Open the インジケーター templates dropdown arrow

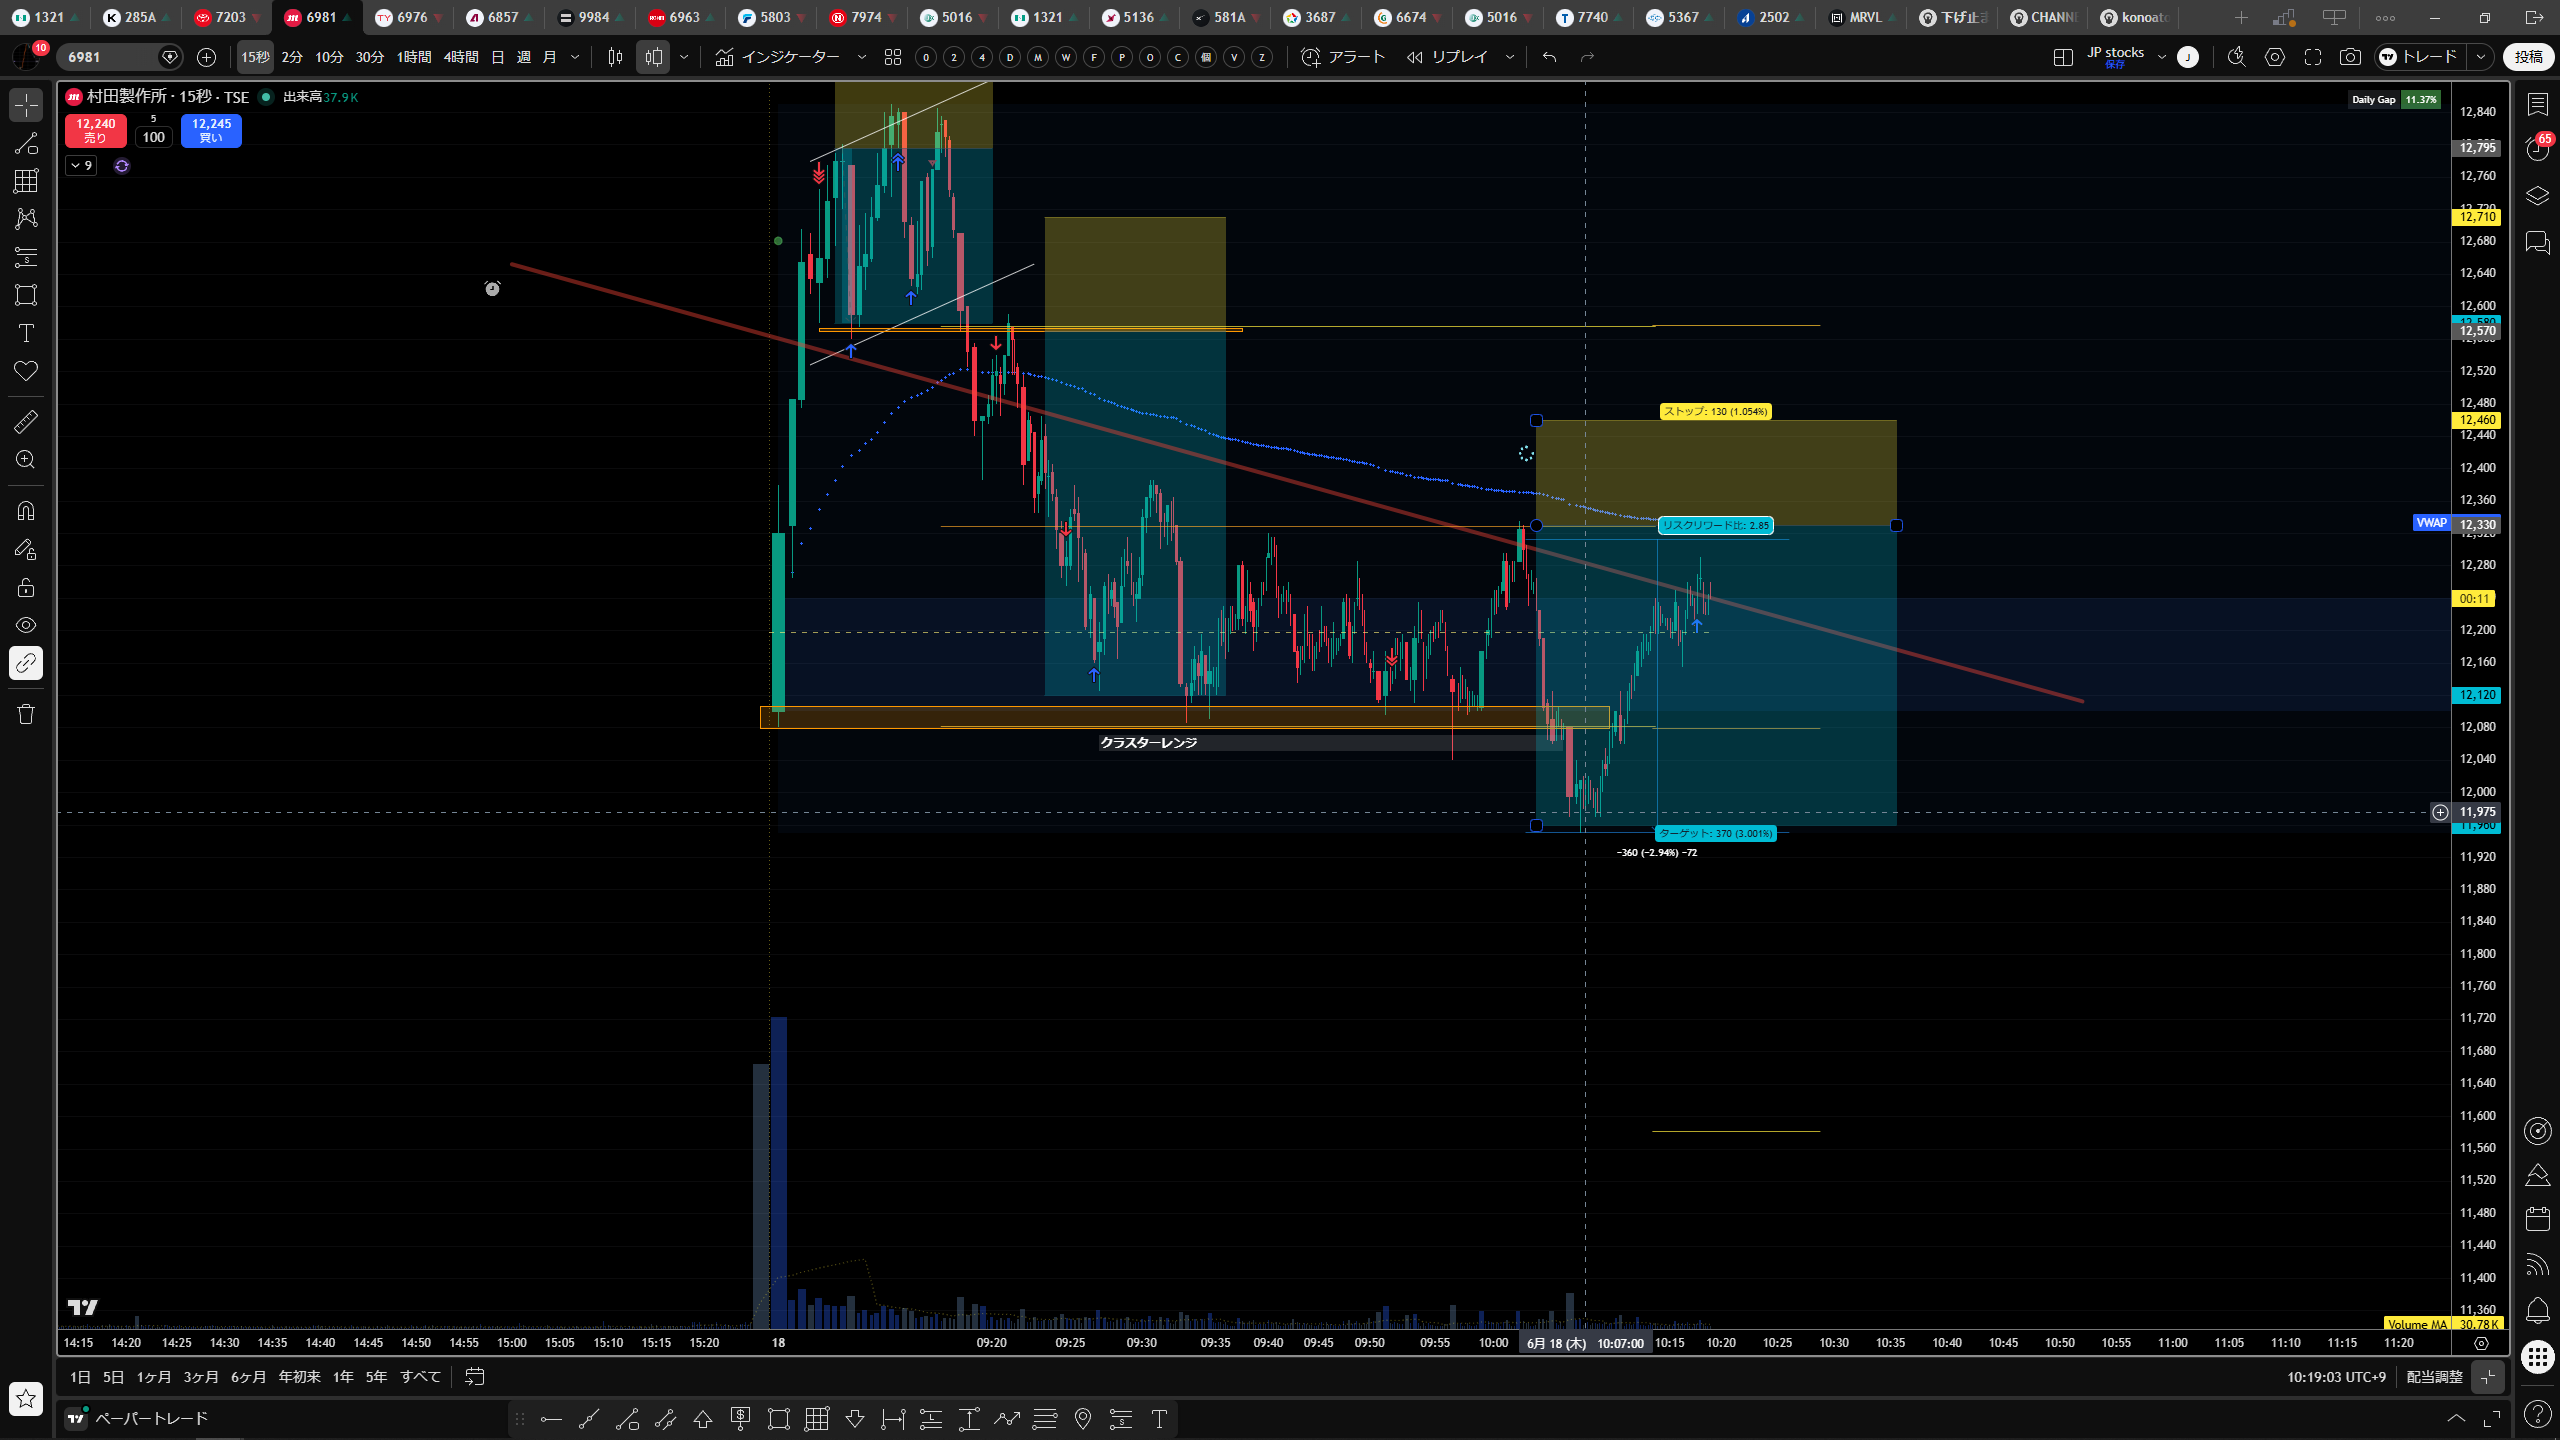[861, 57]
